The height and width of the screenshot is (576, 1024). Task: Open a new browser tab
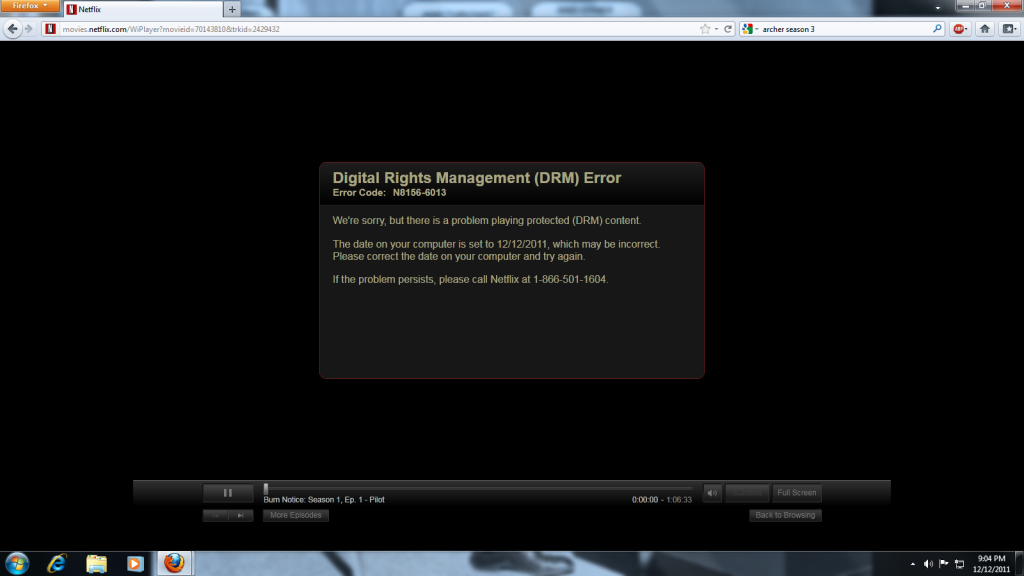click(x=232, y=9)
